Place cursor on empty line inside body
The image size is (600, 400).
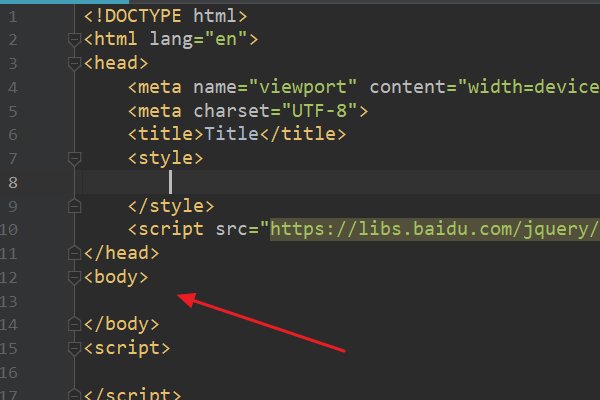(x=200, y=301)
